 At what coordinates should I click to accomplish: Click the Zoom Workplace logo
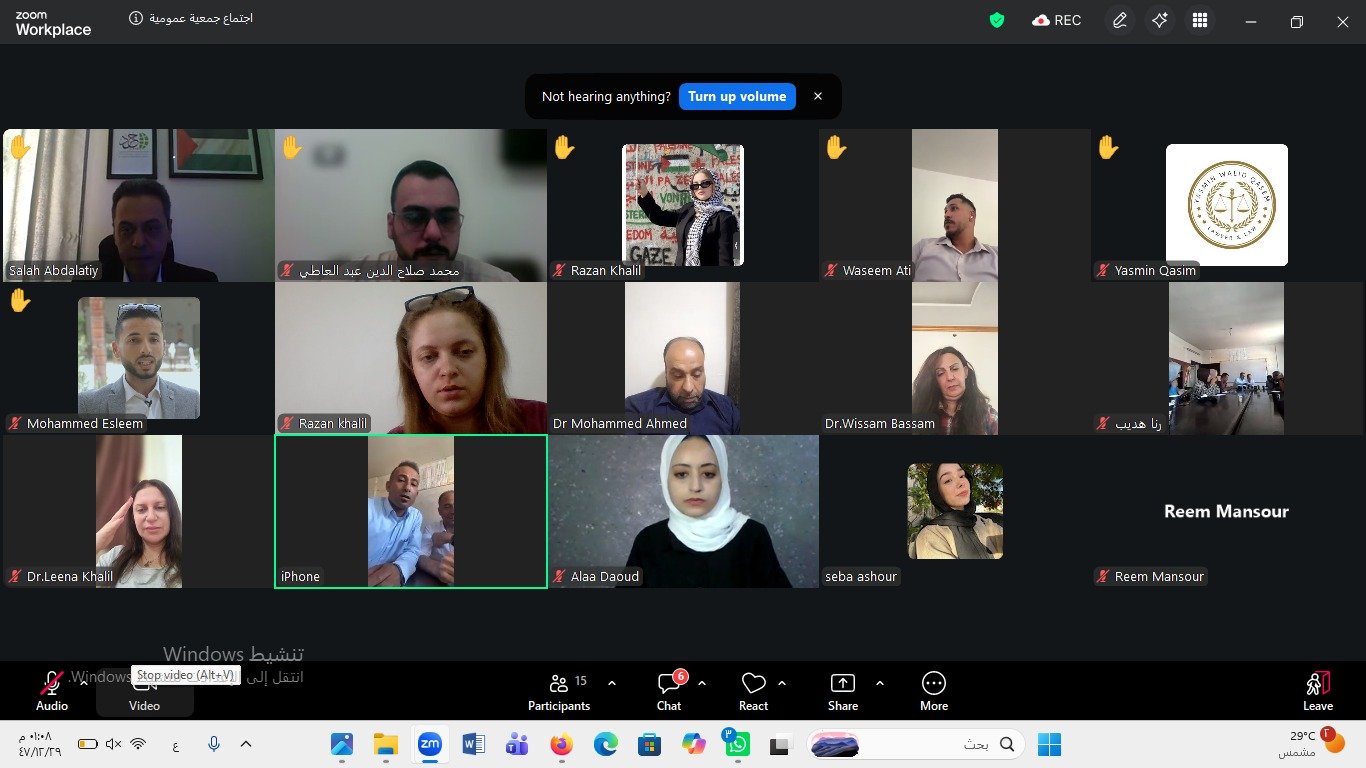pyautogui.click(x=53, y=24)
